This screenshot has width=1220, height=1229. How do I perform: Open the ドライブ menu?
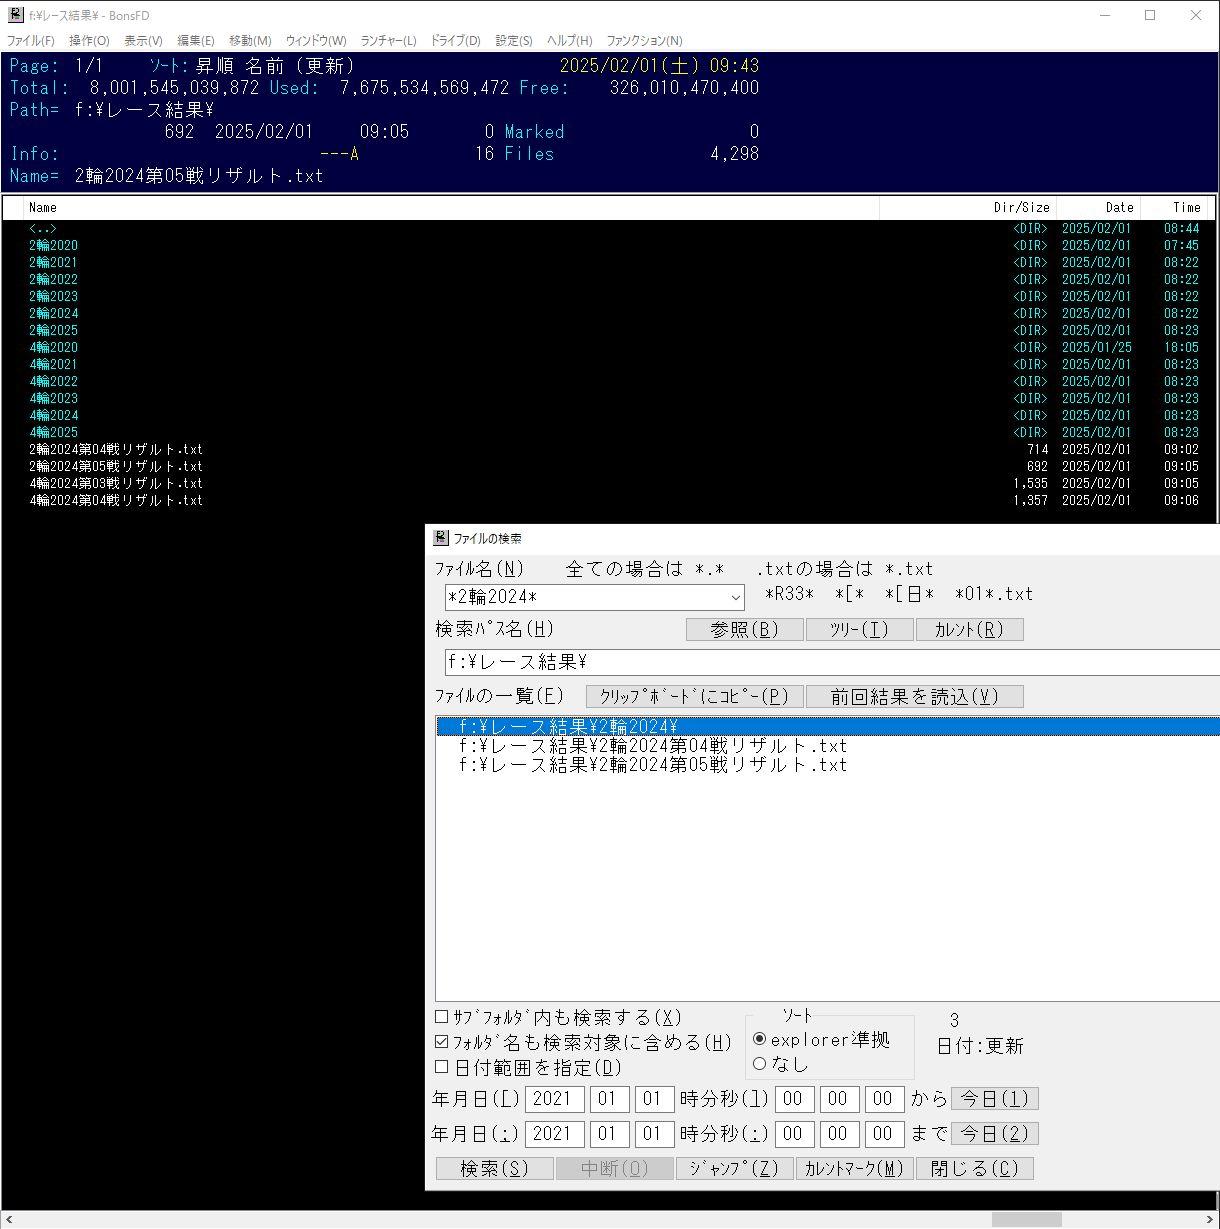click(455, 41)
